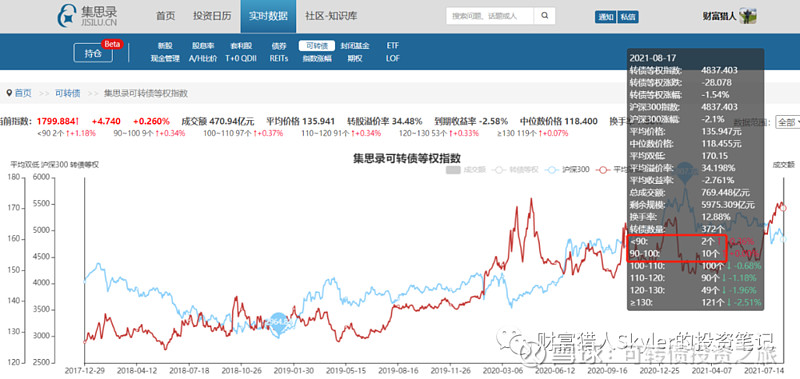
Task: Click the 持仓 Beta button
Action: click(93, 53)
